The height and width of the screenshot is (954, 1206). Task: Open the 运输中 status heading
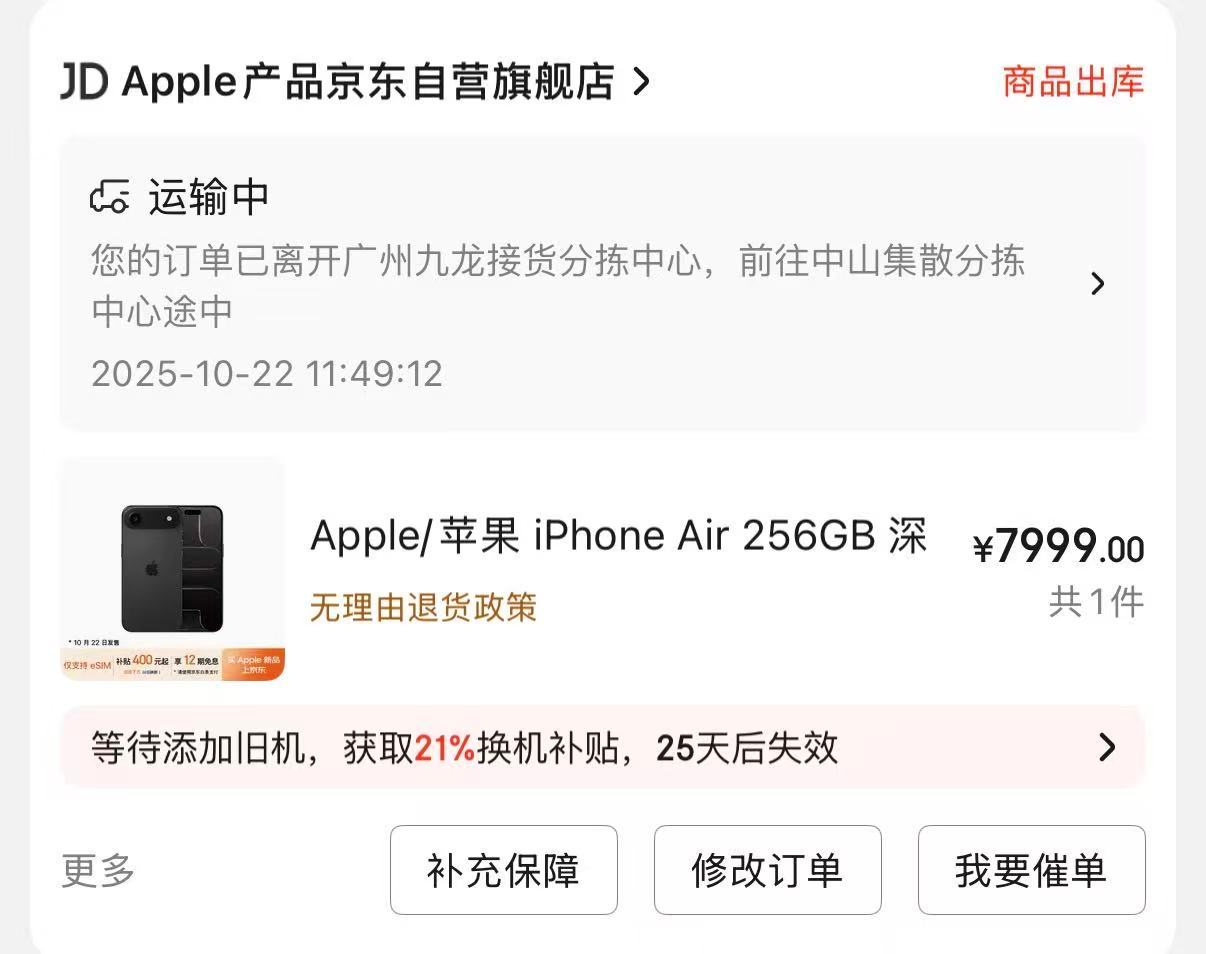(x=209, y=197)
